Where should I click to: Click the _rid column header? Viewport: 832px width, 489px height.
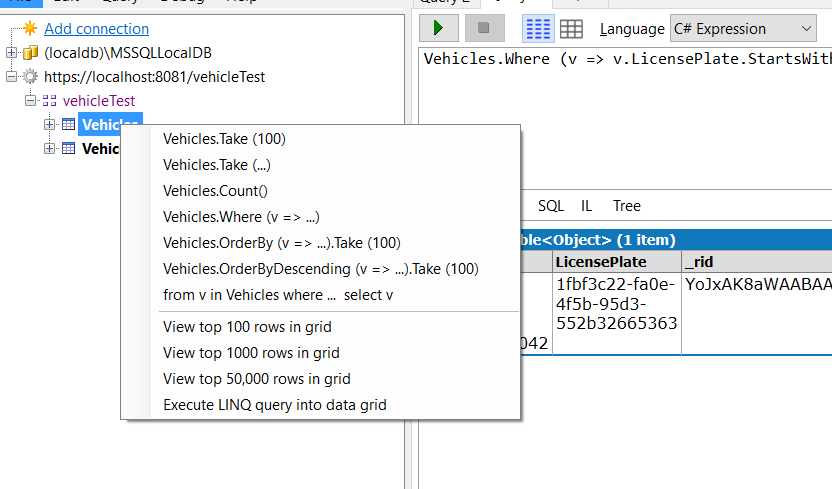click(757, 261)
